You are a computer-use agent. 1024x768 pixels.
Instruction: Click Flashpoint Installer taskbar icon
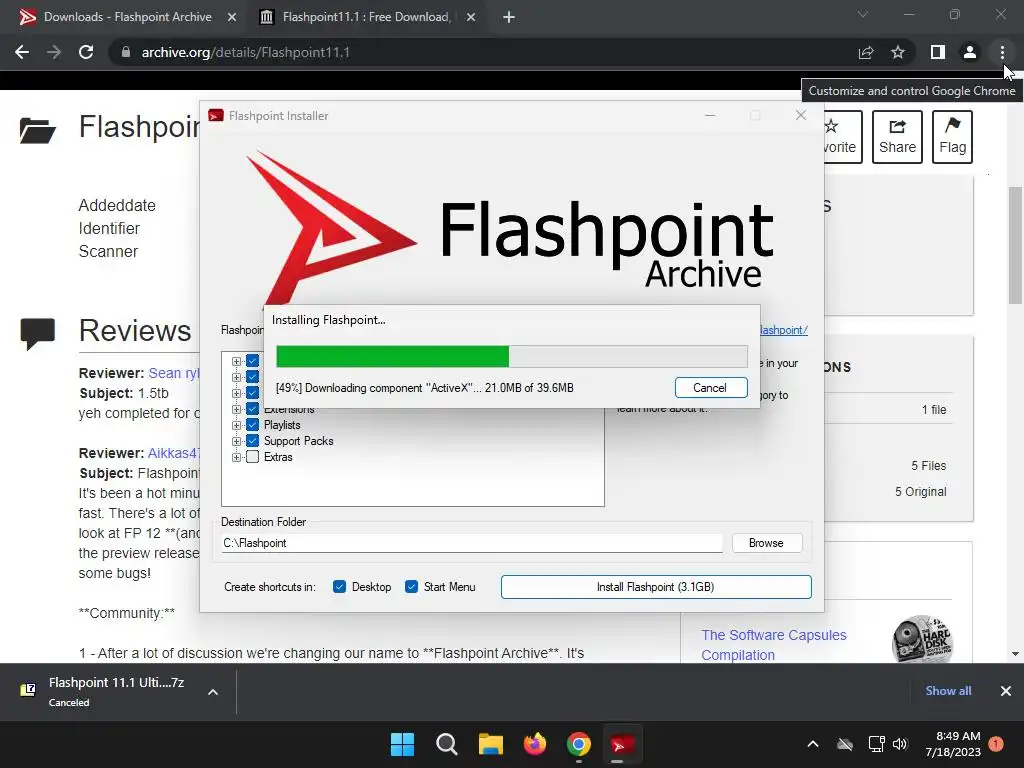tap(622, 744)
